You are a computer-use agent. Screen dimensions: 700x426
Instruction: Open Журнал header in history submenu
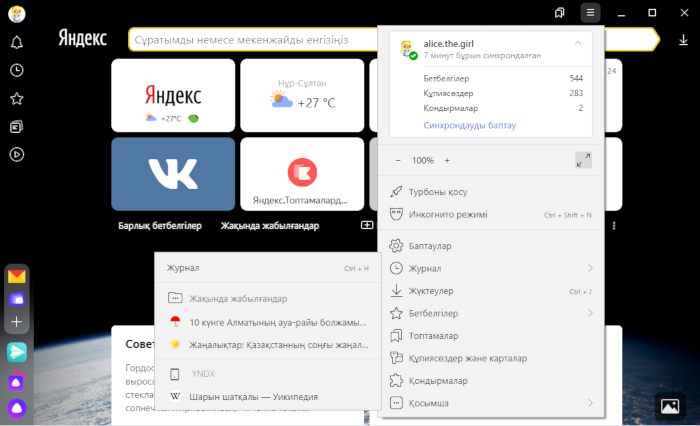(x=267, y=268)
